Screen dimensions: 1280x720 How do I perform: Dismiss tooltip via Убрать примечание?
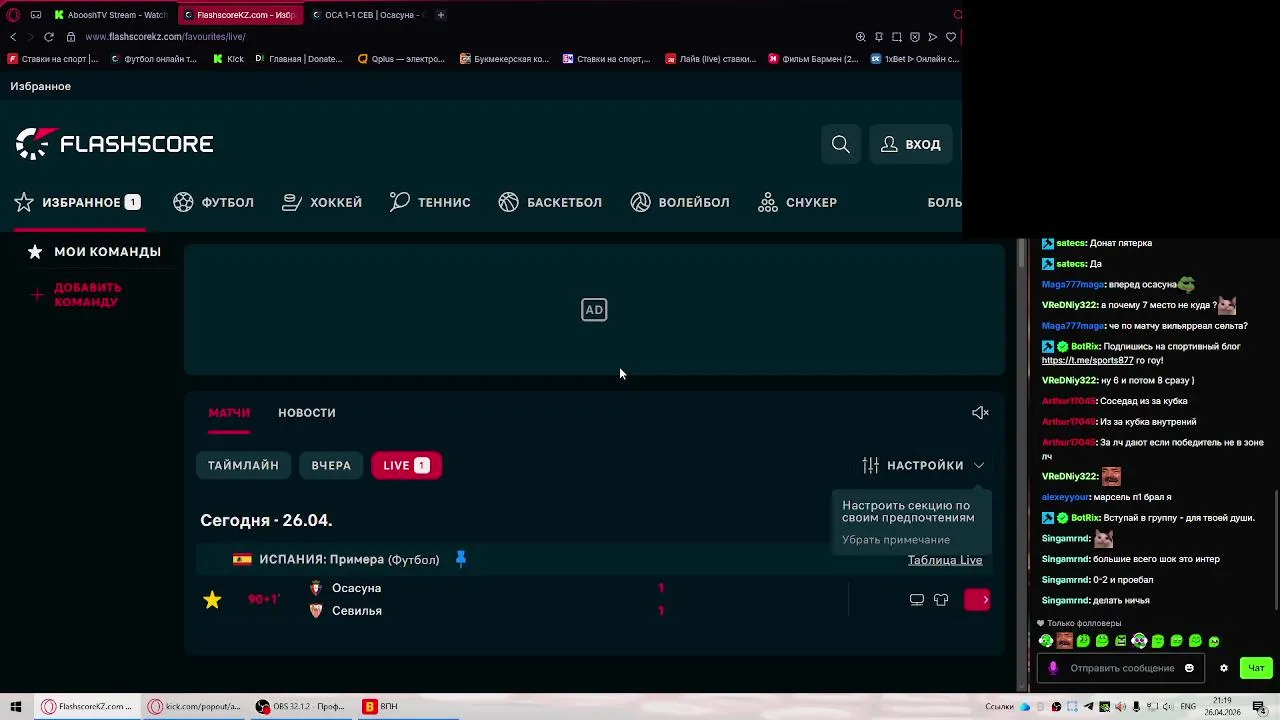coord(896,540)
